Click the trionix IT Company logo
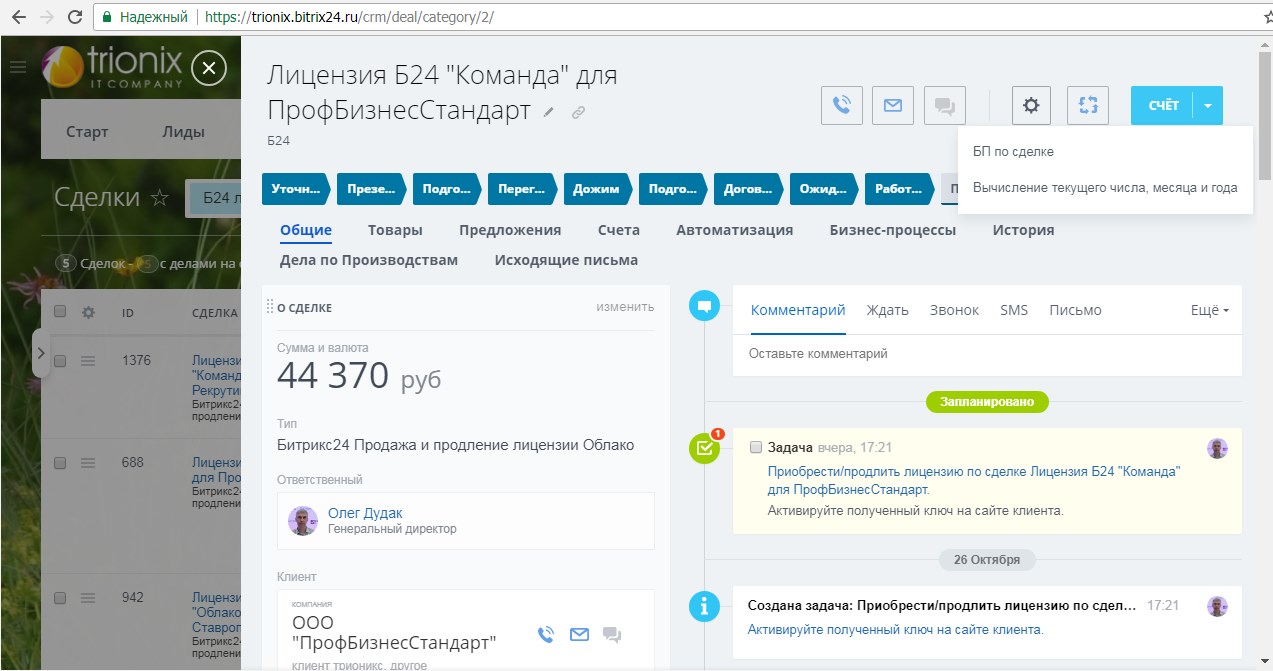This screenshot has height=671, width=1273. [112, 66]
